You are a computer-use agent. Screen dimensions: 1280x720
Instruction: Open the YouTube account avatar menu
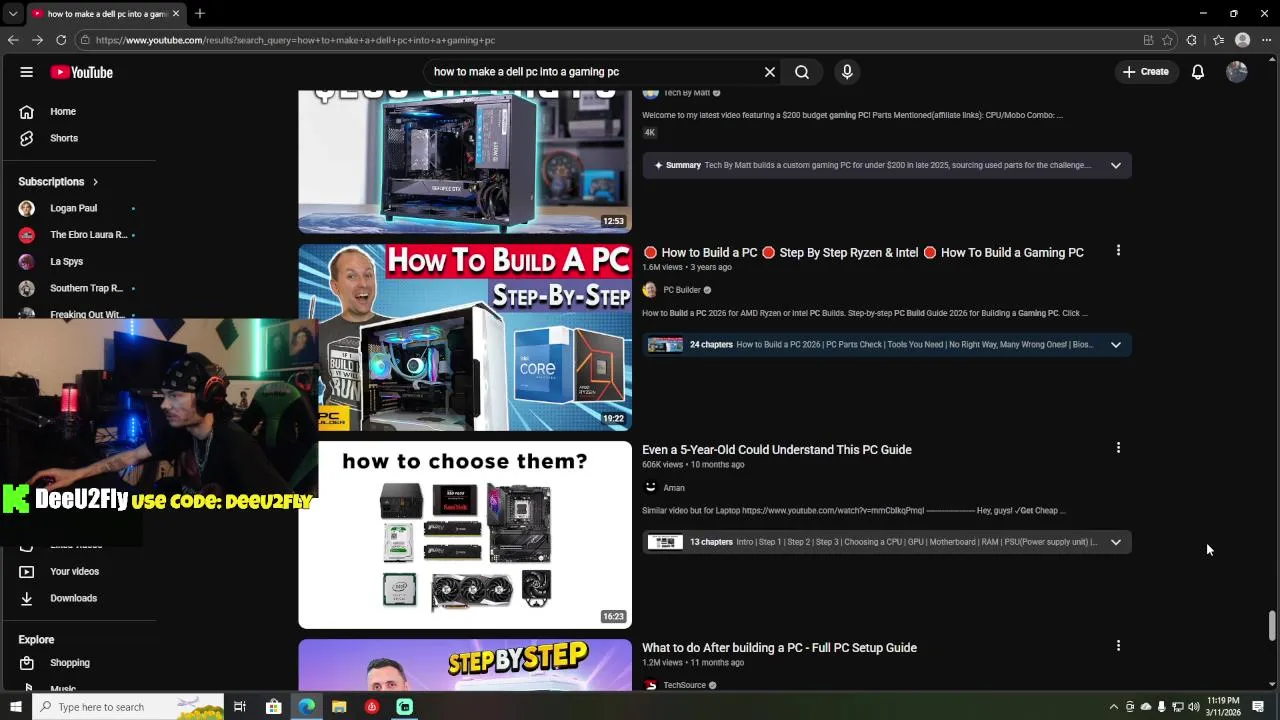coord(1237,72)
